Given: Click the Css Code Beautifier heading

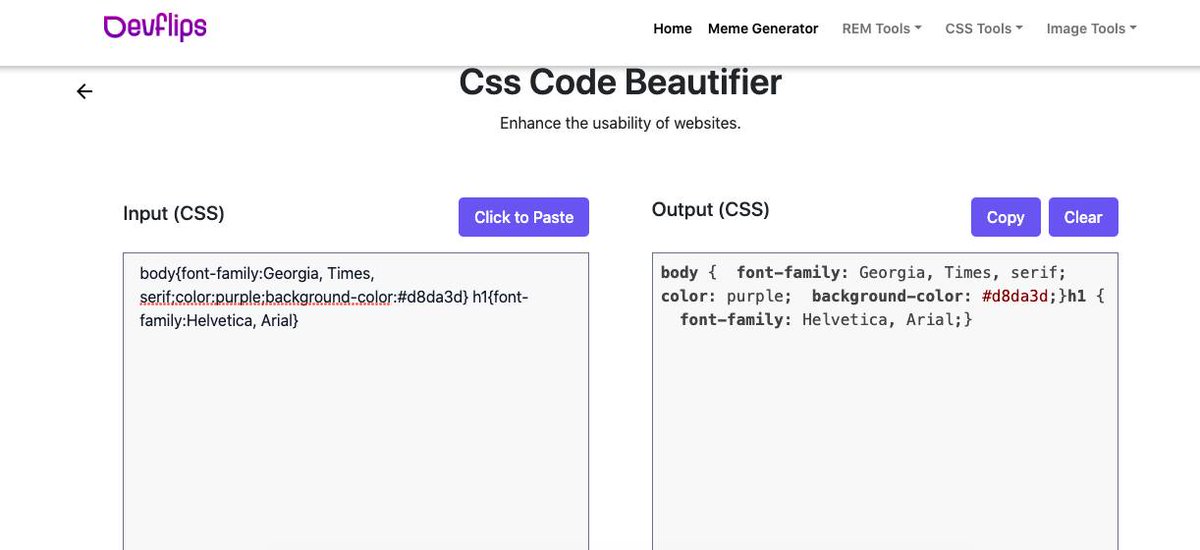Looking at the screenshot, I should [x=620, y=82].
